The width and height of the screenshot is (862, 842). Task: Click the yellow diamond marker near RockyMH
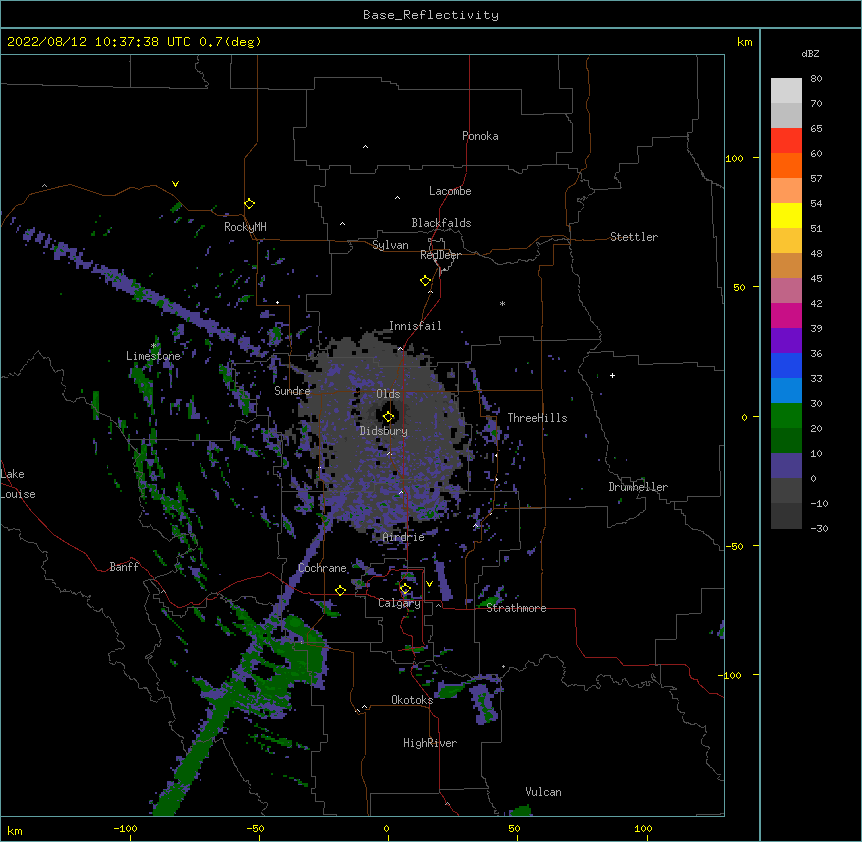tap(249, 204)
